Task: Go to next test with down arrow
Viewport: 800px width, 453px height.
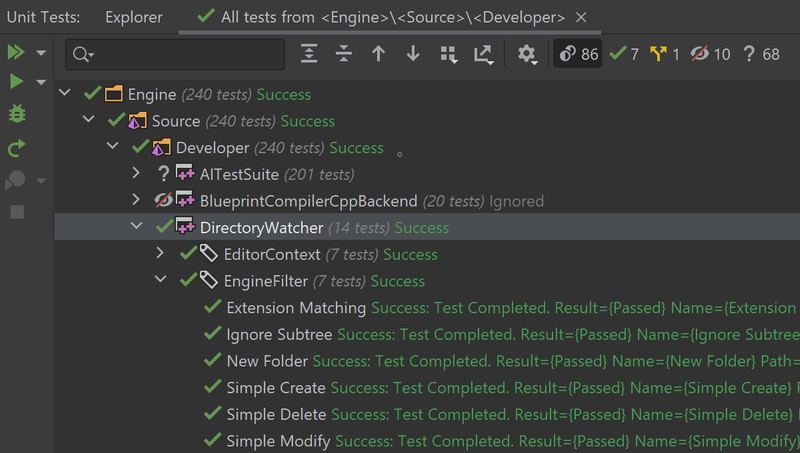Action: [413, 54]
